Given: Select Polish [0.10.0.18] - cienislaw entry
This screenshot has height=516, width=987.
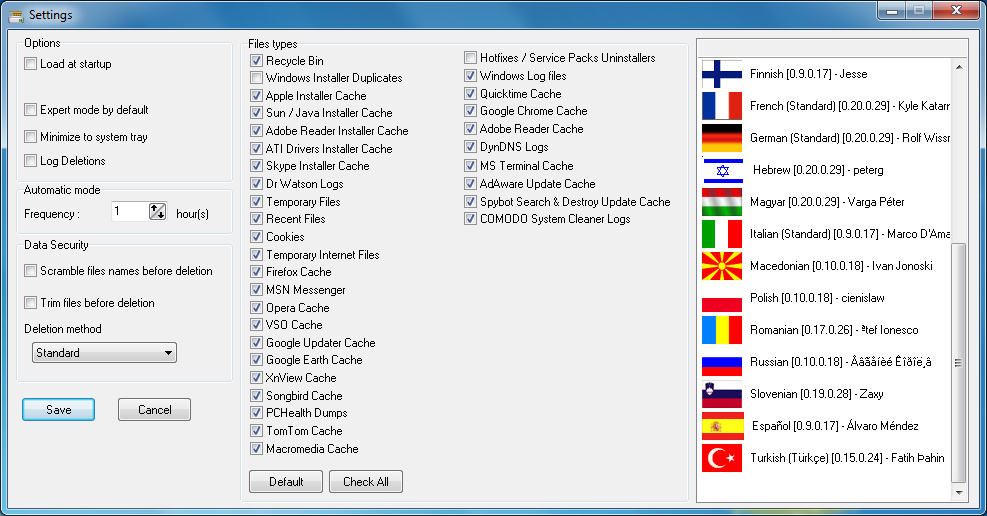Looking at the screenshot, I should [817, 298].
